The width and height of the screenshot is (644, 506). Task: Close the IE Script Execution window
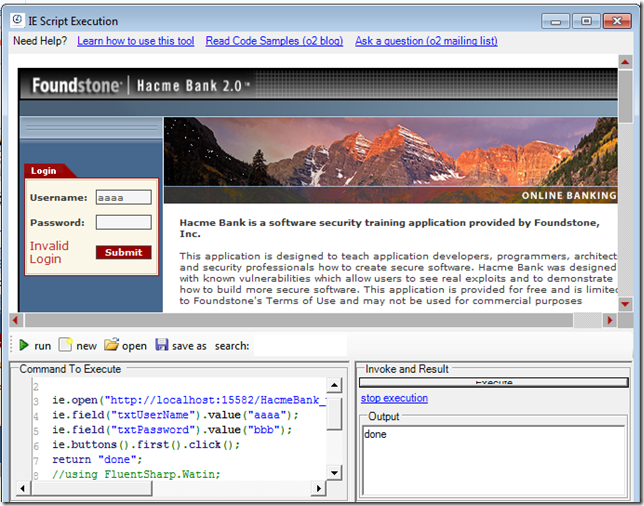617,21
